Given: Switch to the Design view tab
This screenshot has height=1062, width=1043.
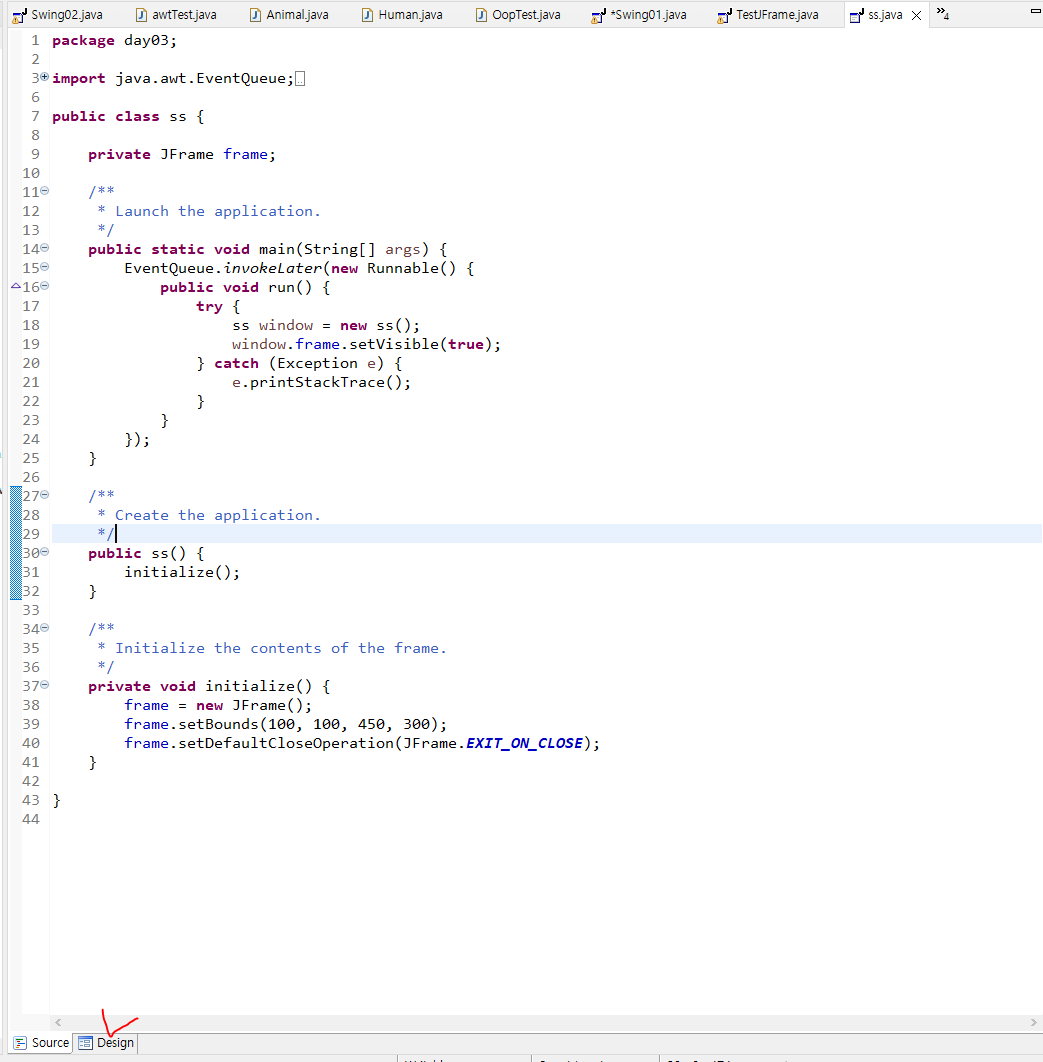Looking at the screenshot, I should pyautogui.click(x=106, y=1042).
